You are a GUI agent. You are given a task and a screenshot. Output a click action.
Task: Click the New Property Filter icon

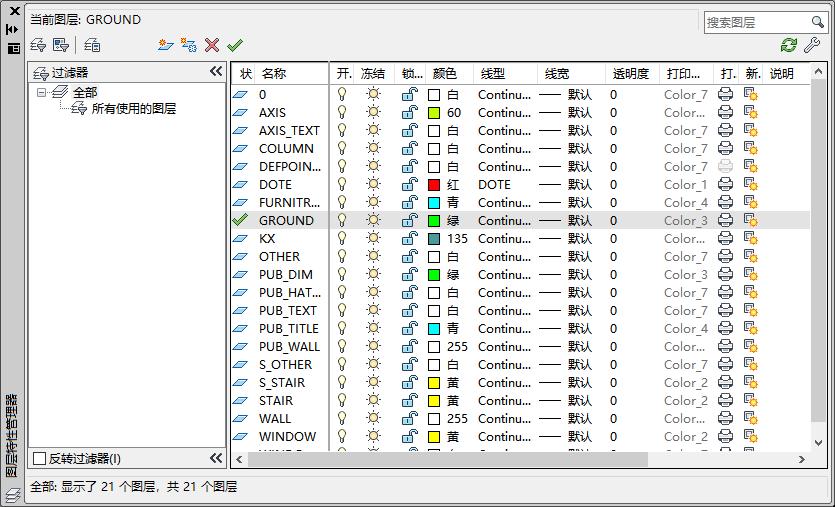[x=38, y=45]
